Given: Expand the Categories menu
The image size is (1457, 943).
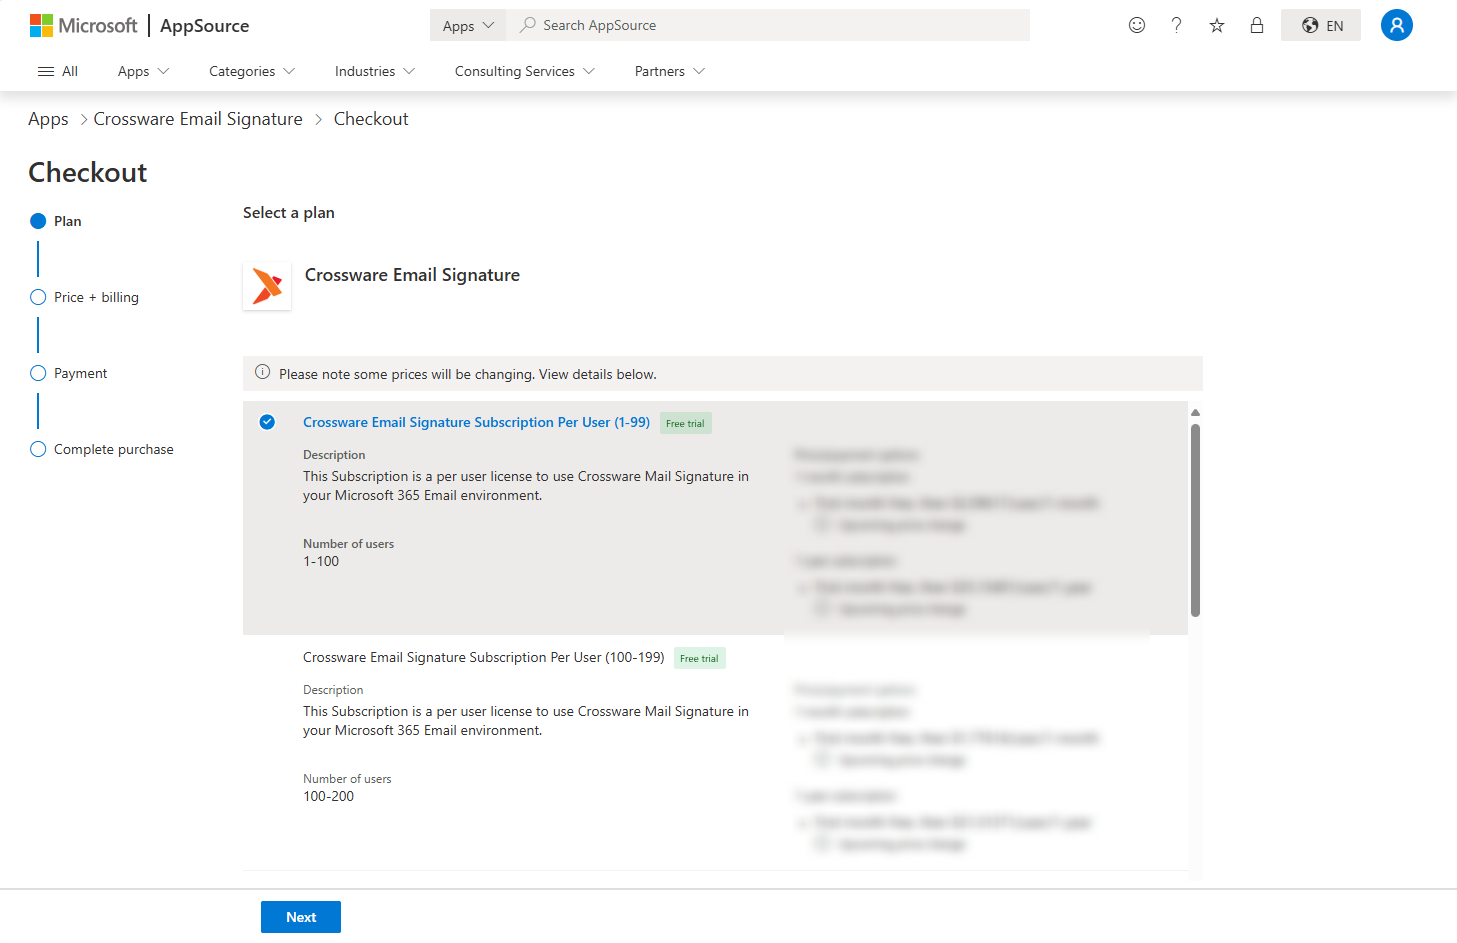Looking at the screenshot, I should [251, 71].
